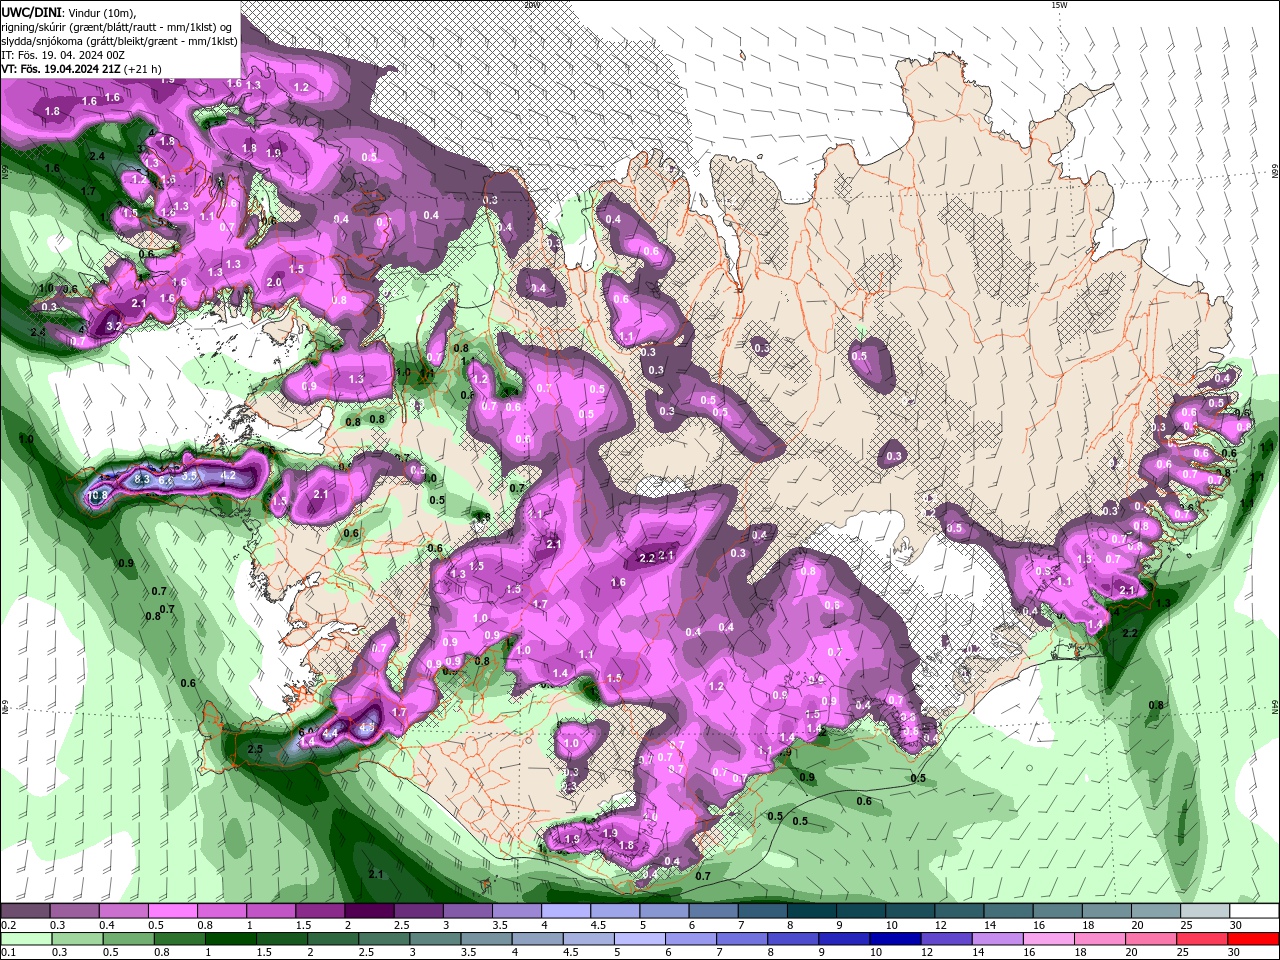Select the pale green 0.1 swatch in lower legend
This screenshot has width=1280, height=960.
(x=25, y=940)
